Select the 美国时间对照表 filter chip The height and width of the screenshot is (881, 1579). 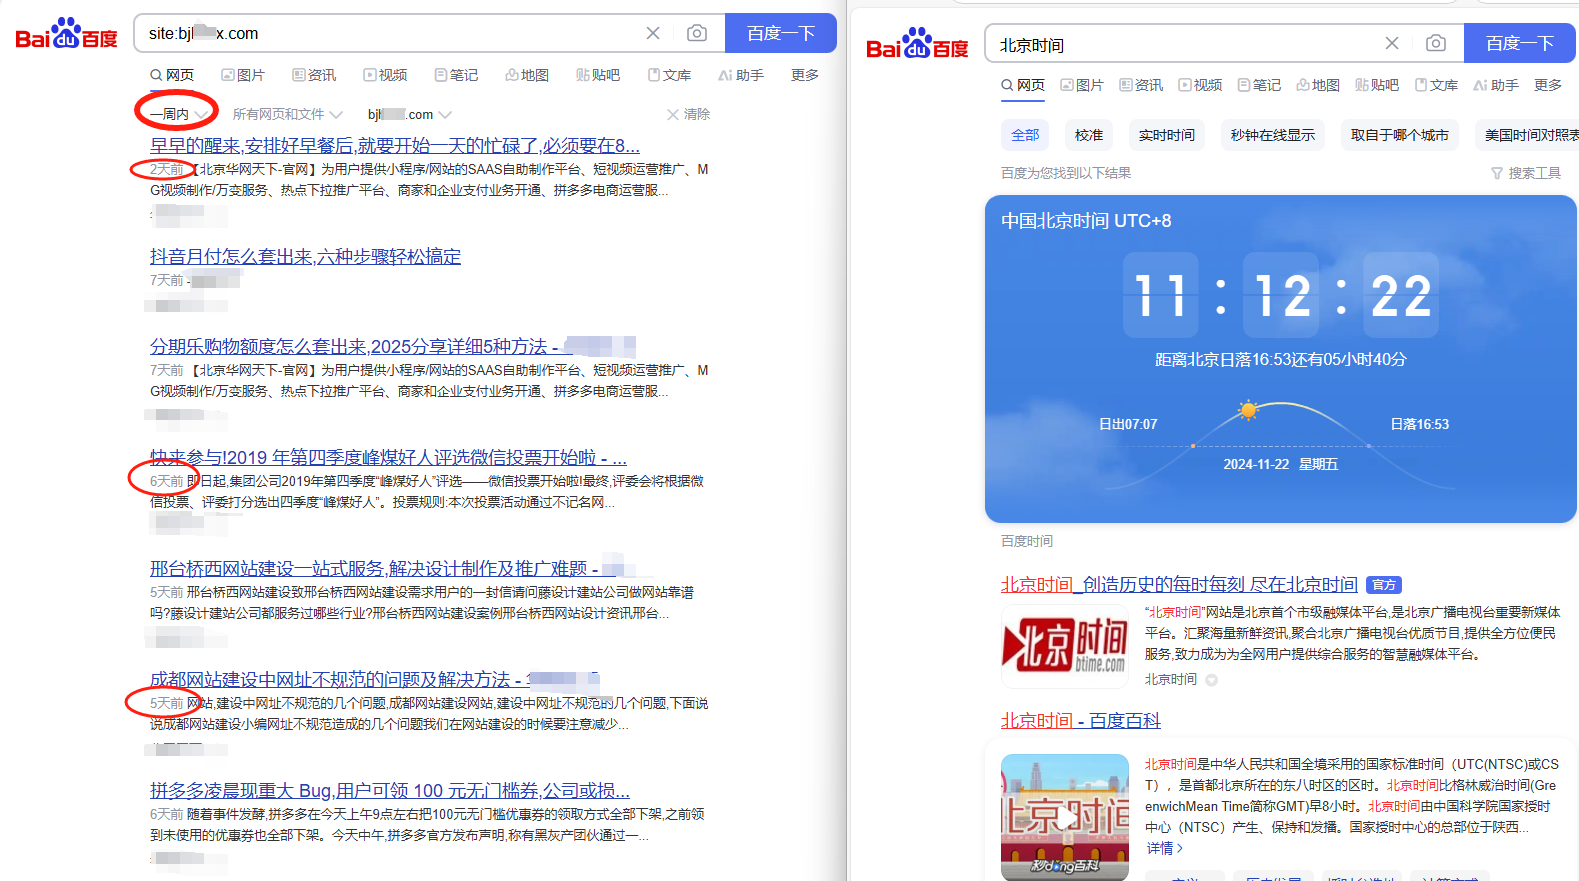1527,135
